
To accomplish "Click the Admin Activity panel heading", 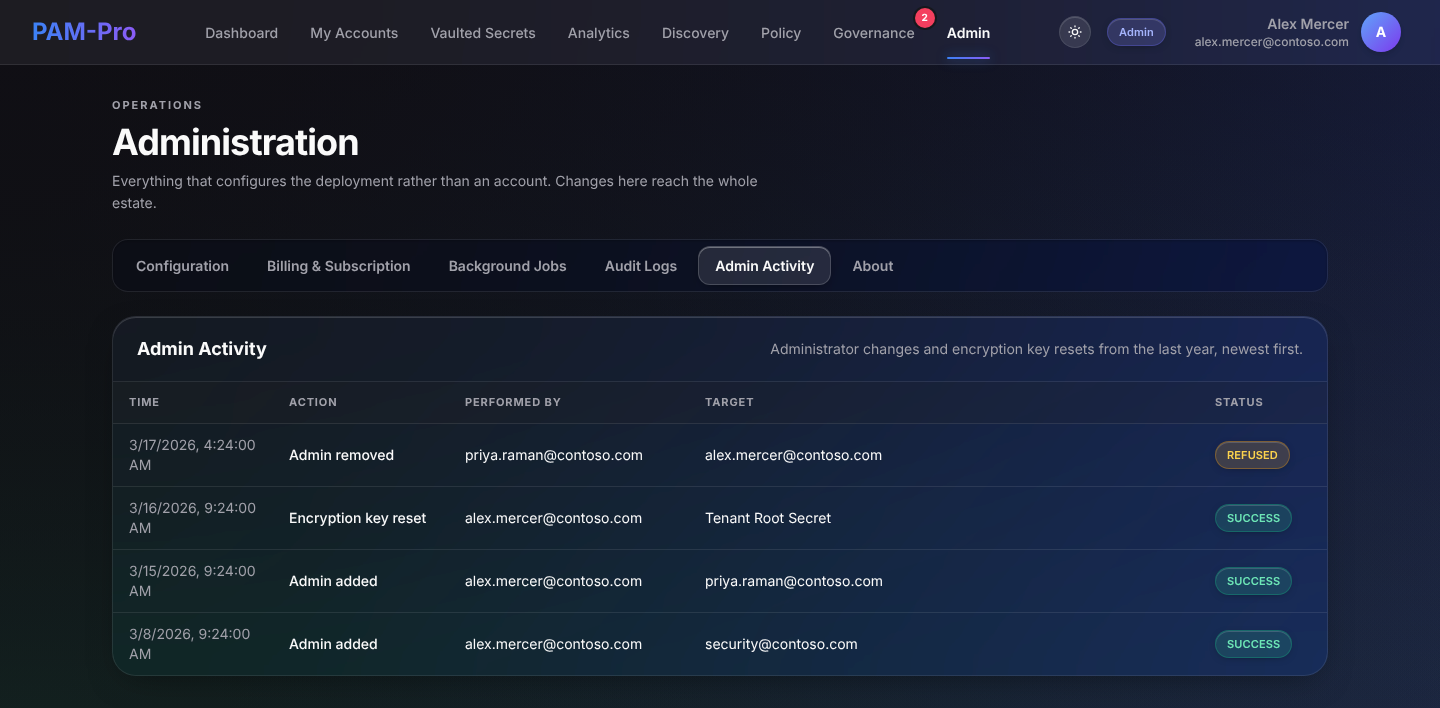I will click(x=202, y=349).
